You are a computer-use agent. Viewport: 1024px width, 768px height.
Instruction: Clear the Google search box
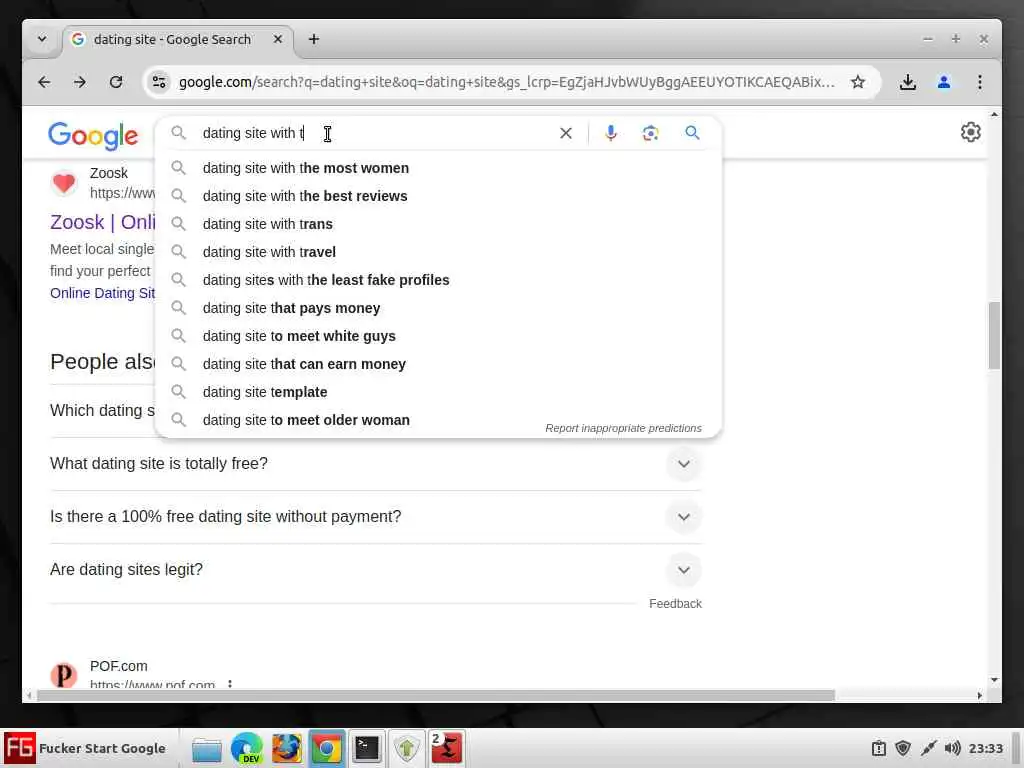pyautogui.click(x=566, y=133)
